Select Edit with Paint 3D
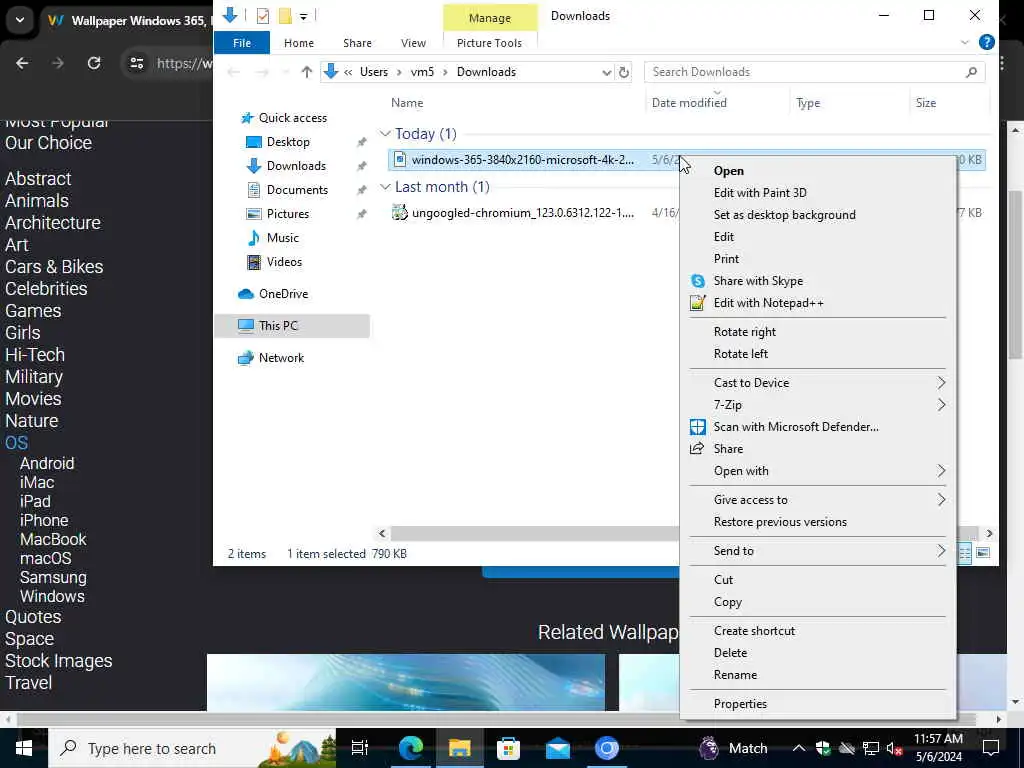The height and width of the screenshot is (768, 1024). (x=760, y=193)
